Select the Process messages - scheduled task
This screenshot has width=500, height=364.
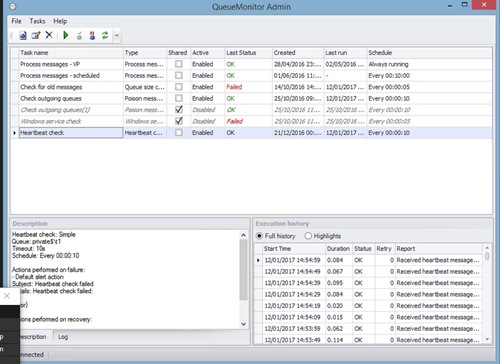pos(251,75)
